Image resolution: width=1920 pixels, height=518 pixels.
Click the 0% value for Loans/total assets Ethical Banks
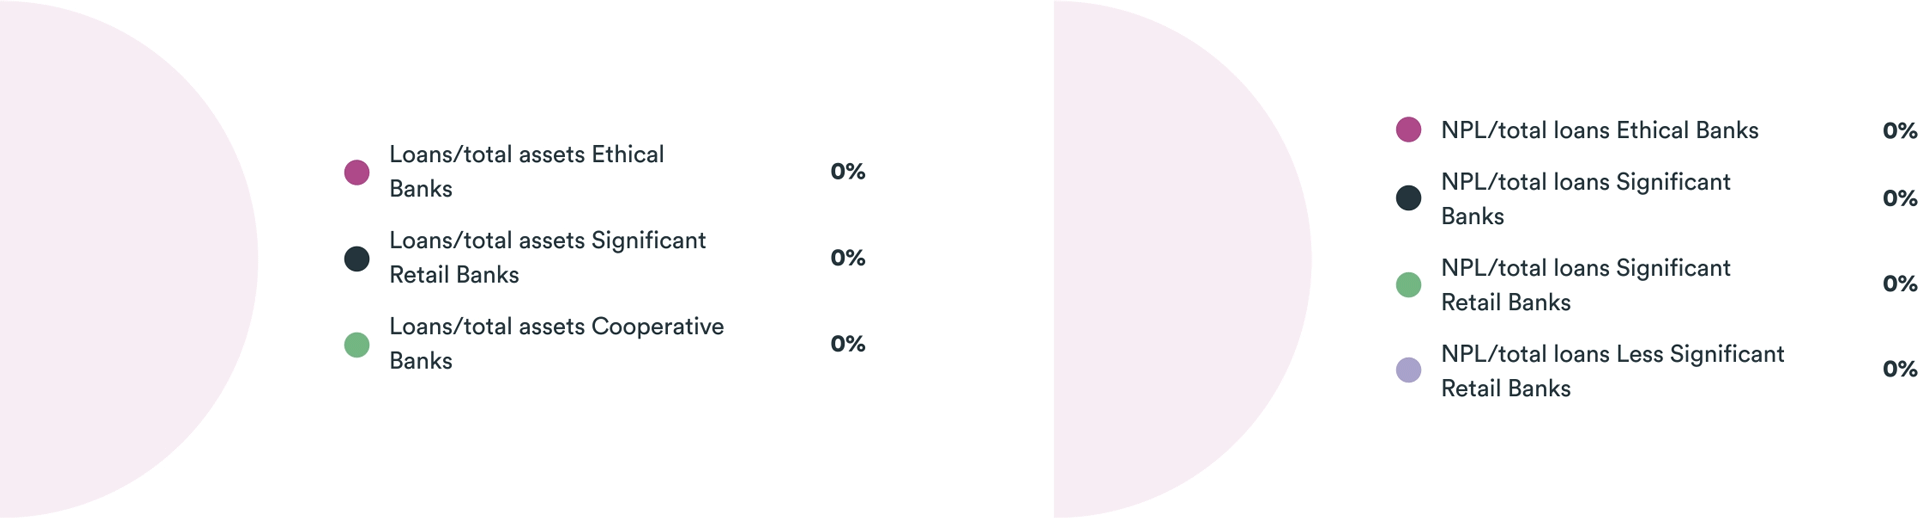click(848, 172)
